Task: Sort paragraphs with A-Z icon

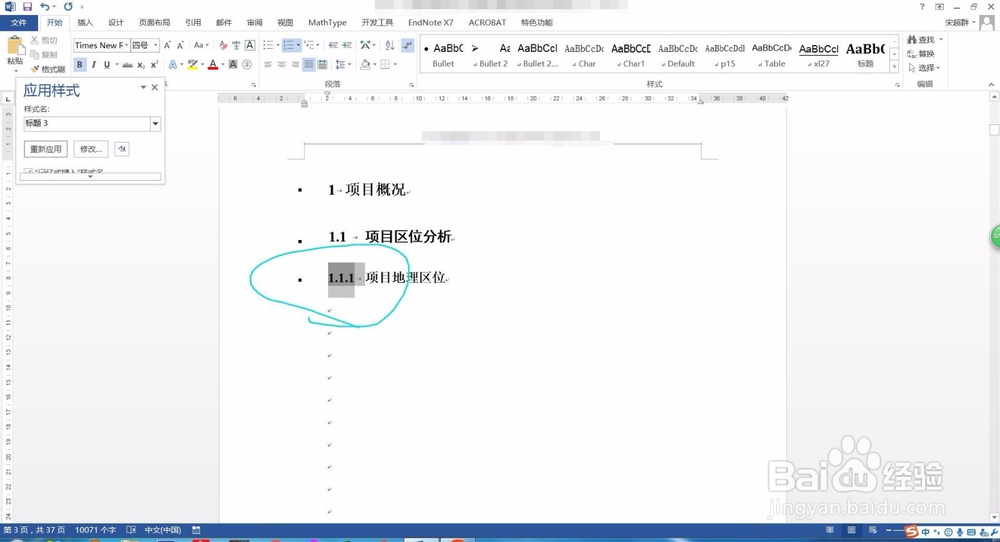Action: [x=390, y=45]
